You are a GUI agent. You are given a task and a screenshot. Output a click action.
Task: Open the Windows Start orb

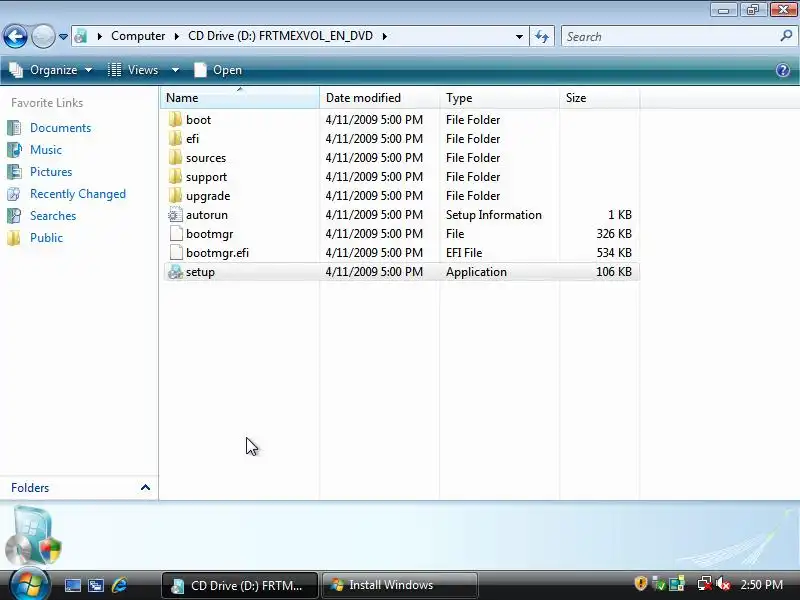29,584
